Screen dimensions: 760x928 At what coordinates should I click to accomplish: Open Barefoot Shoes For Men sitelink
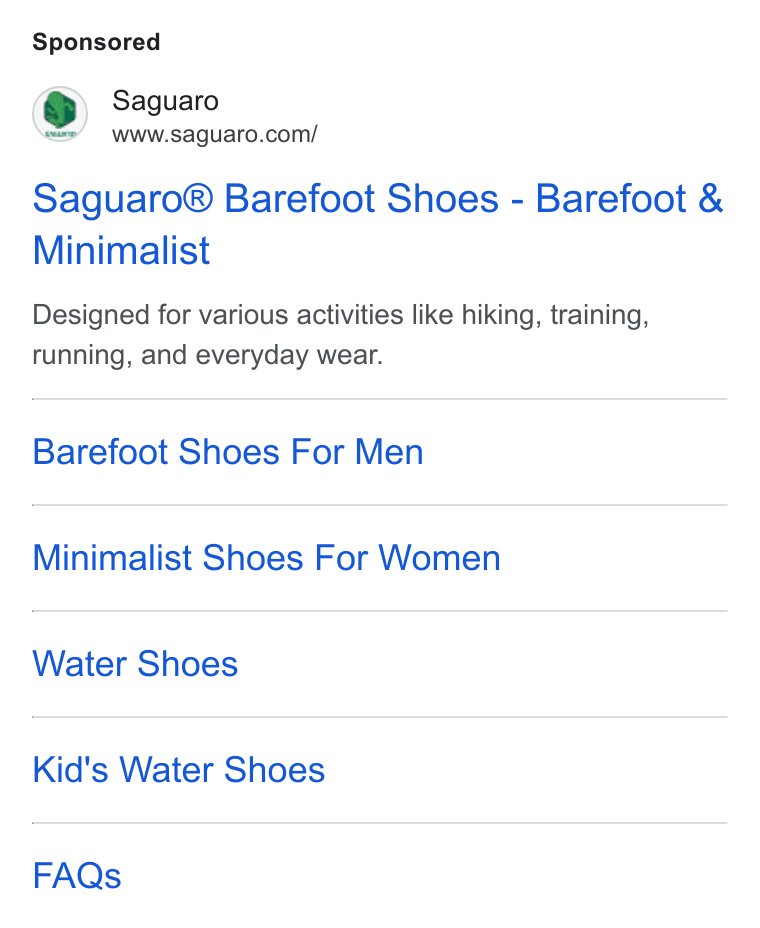(x=228, y=452)
